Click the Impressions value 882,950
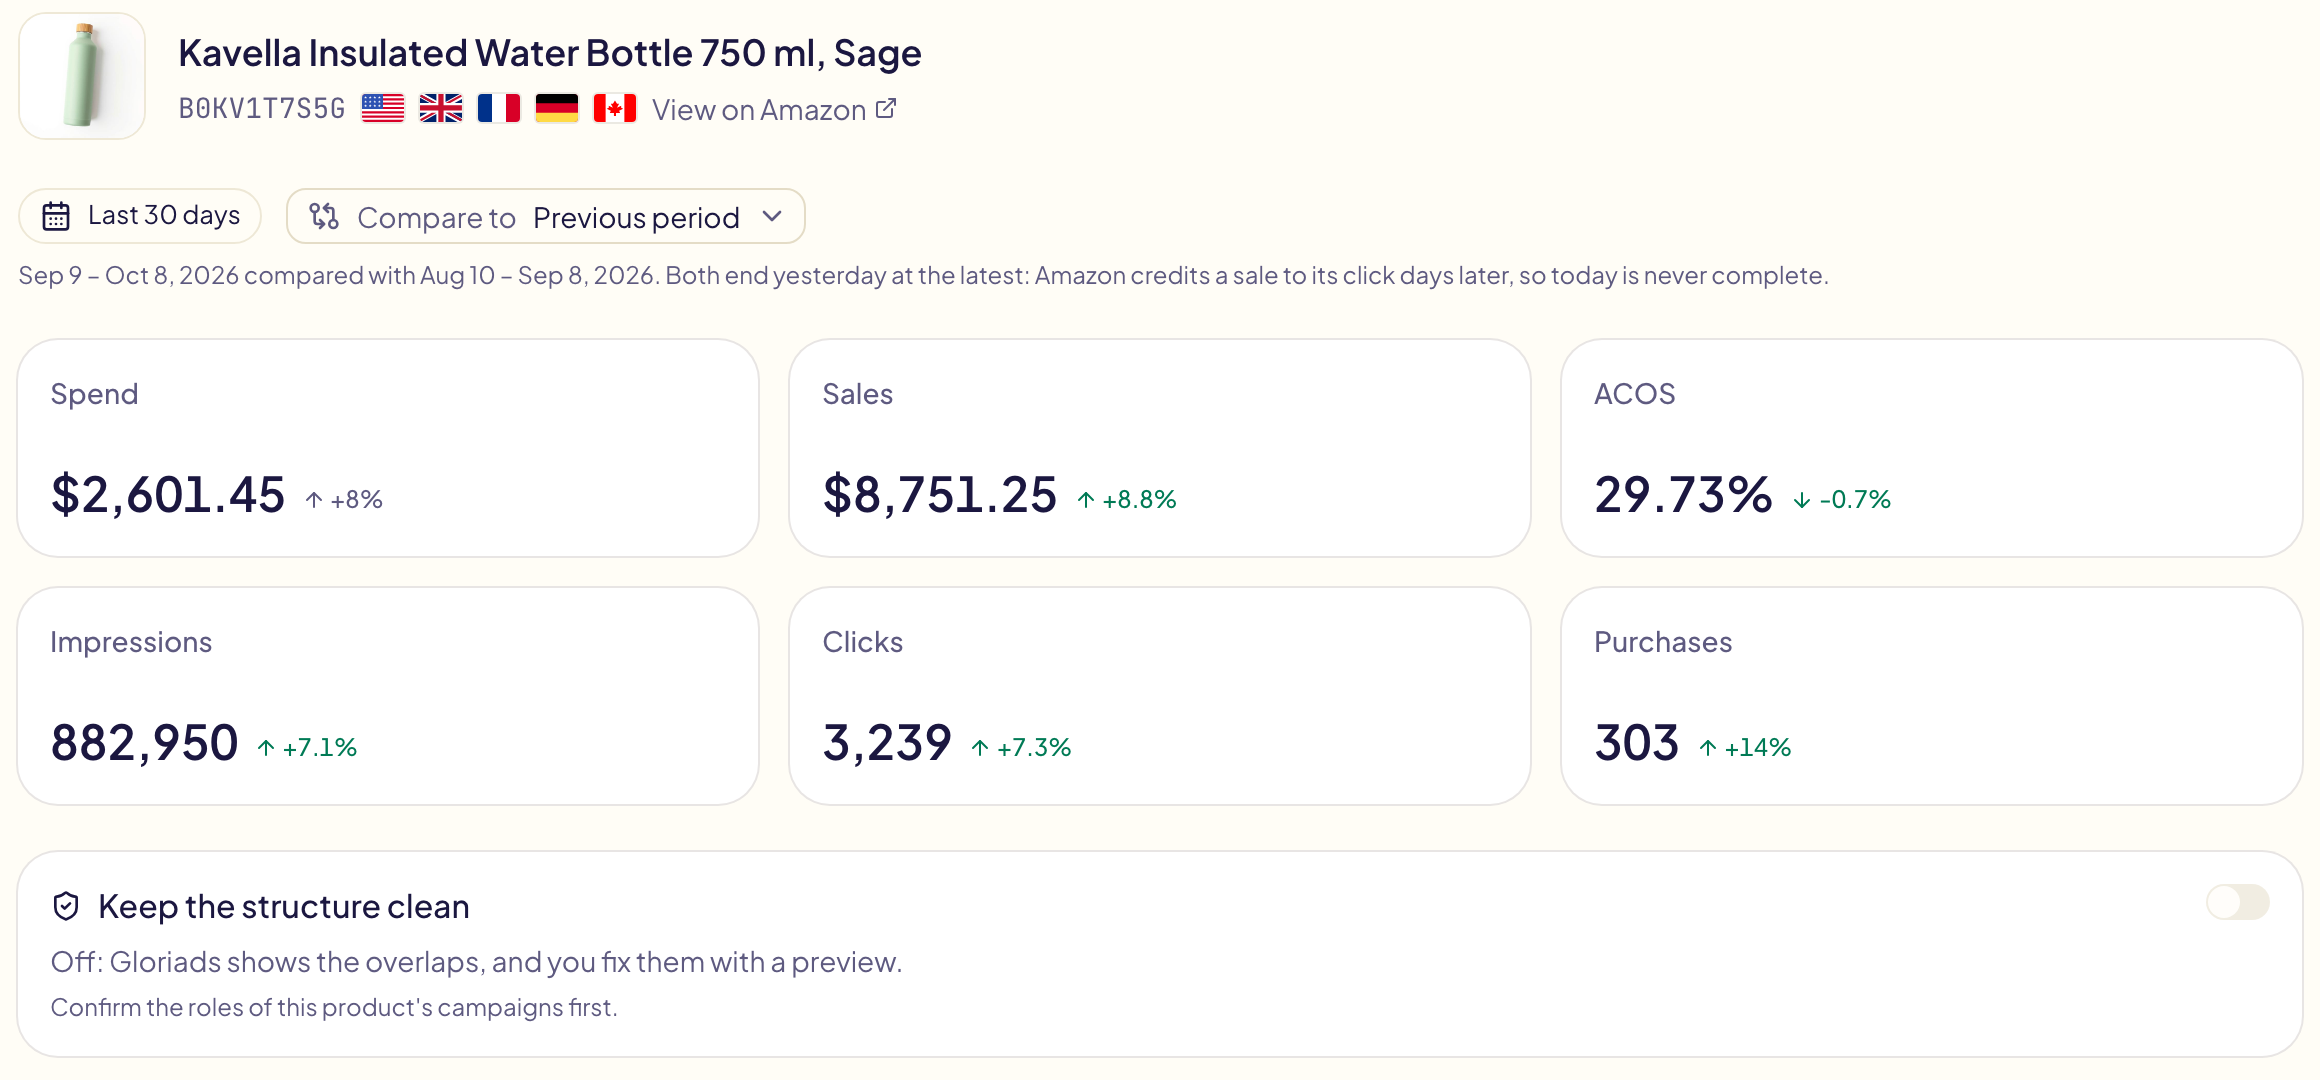Image resolution: width=2320 pixels, height=1080 pixels. (145, 742)
